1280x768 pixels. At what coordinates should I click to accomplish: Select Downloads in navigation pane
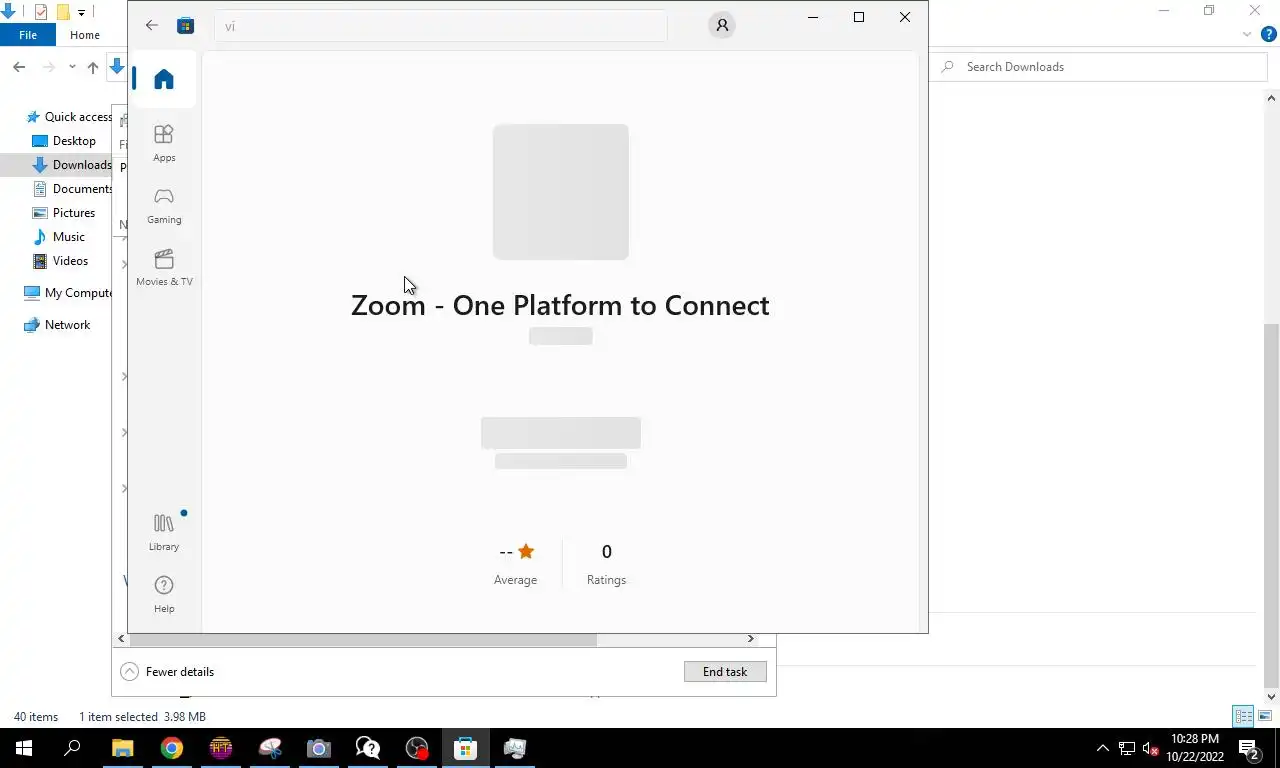(72, 165)
